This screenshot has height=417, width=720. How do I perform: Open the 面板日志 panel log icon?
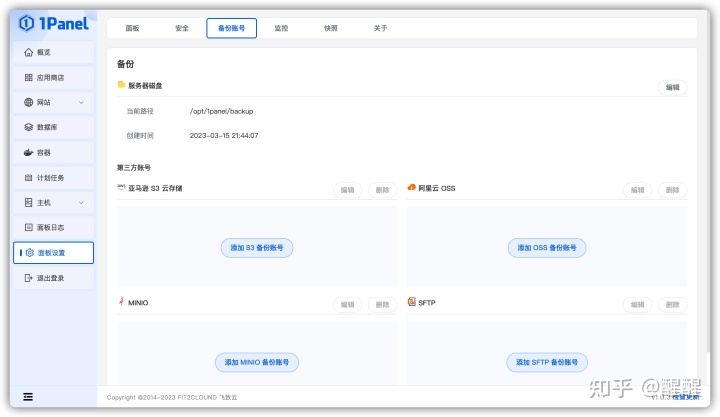(28, 227)
